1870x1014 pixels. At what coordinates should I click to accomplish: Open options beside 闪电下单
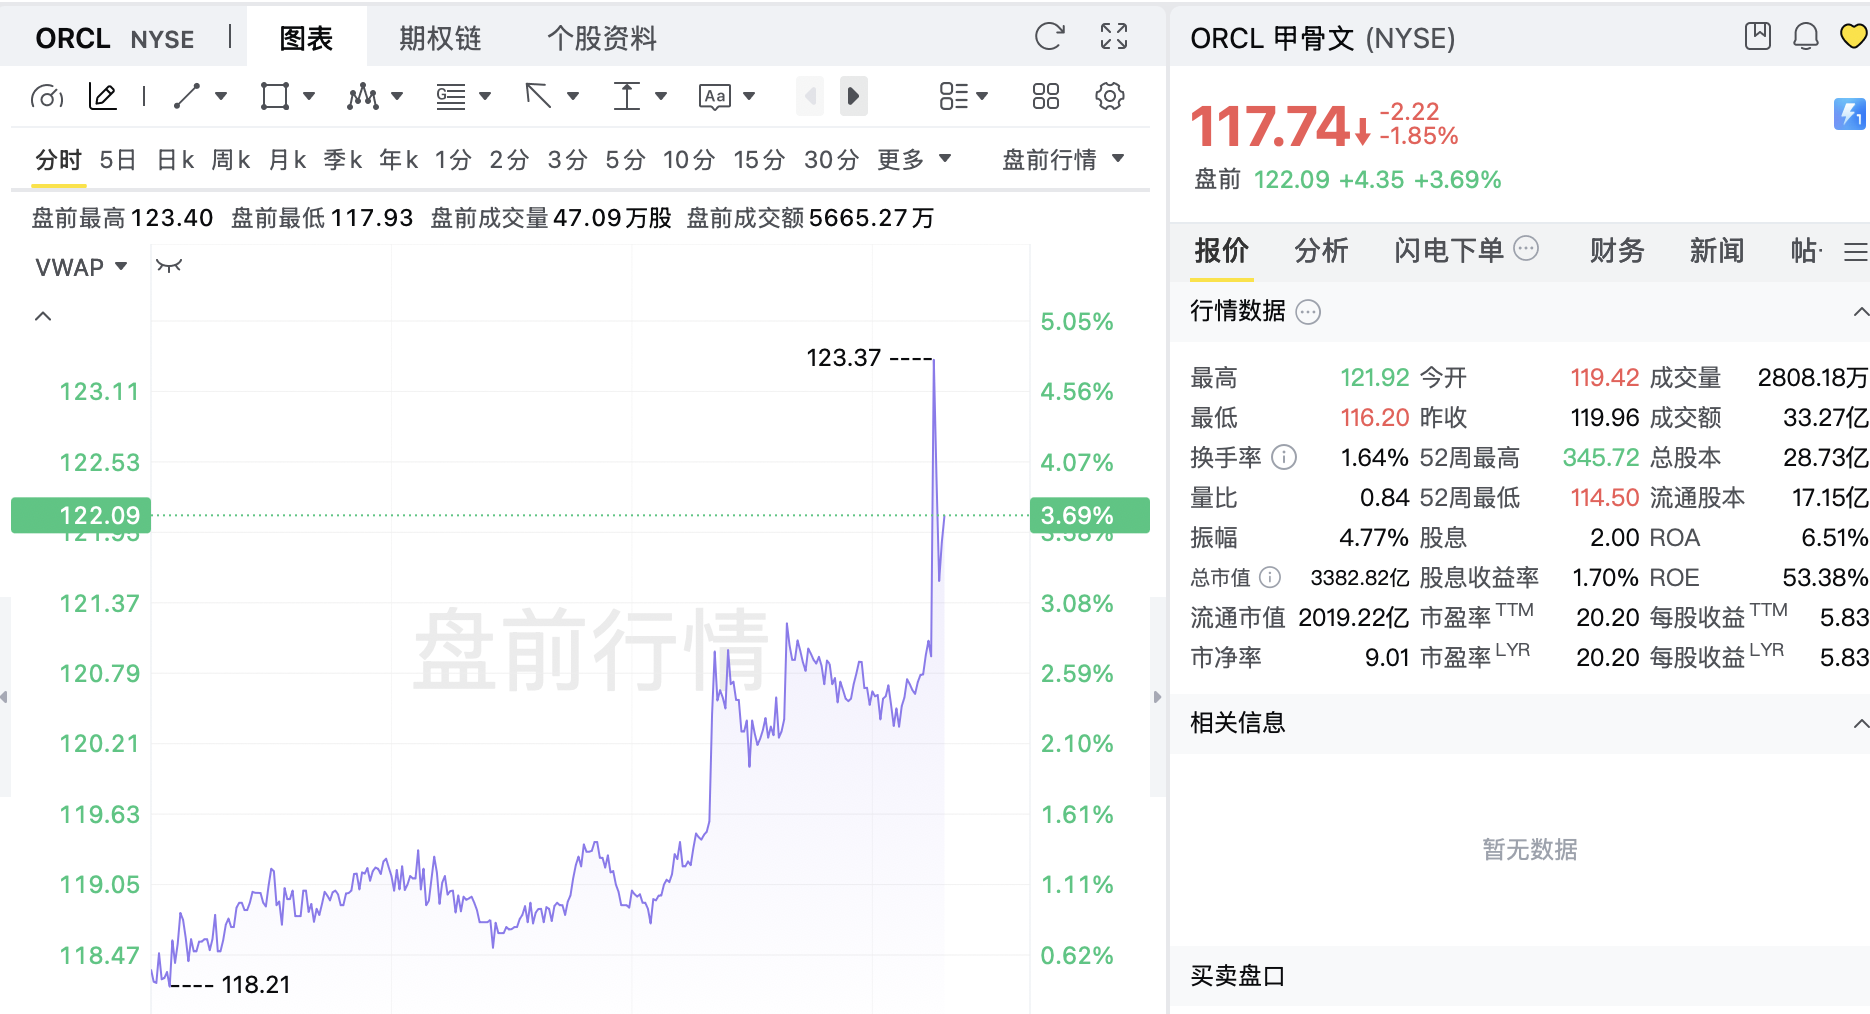click(1526, 248)
